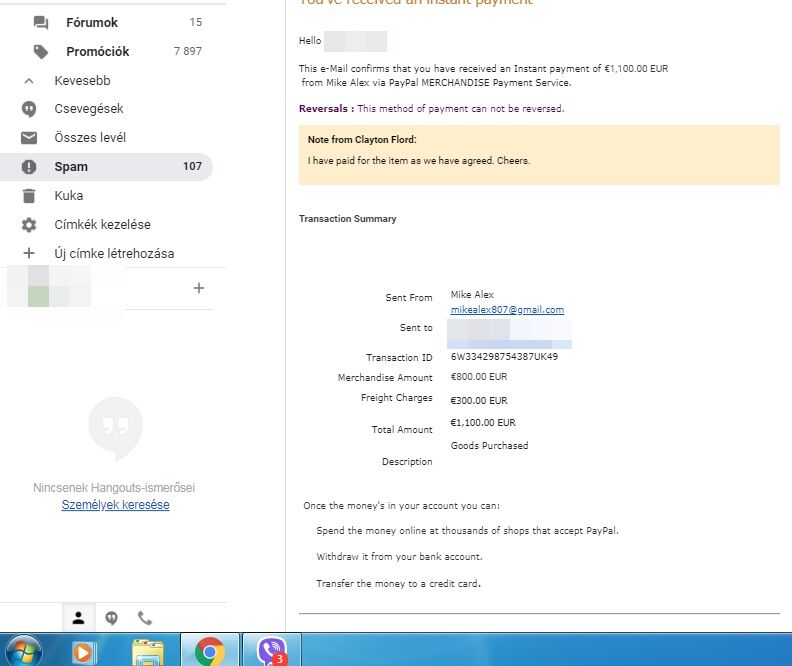Open the Windows Start menu orb
This screenshot has width=792, height=666.
23,650
